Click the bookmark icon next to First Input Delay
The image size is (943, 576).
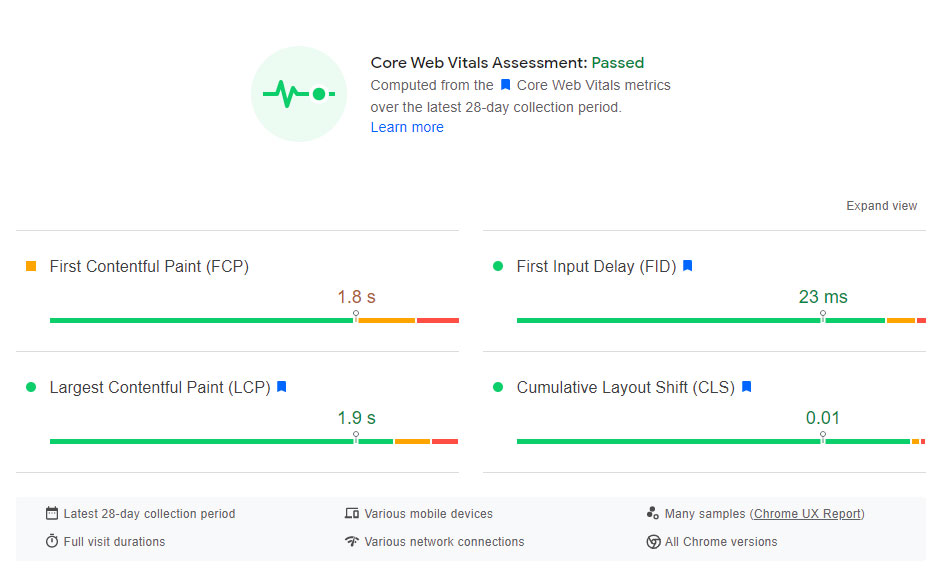688,266
